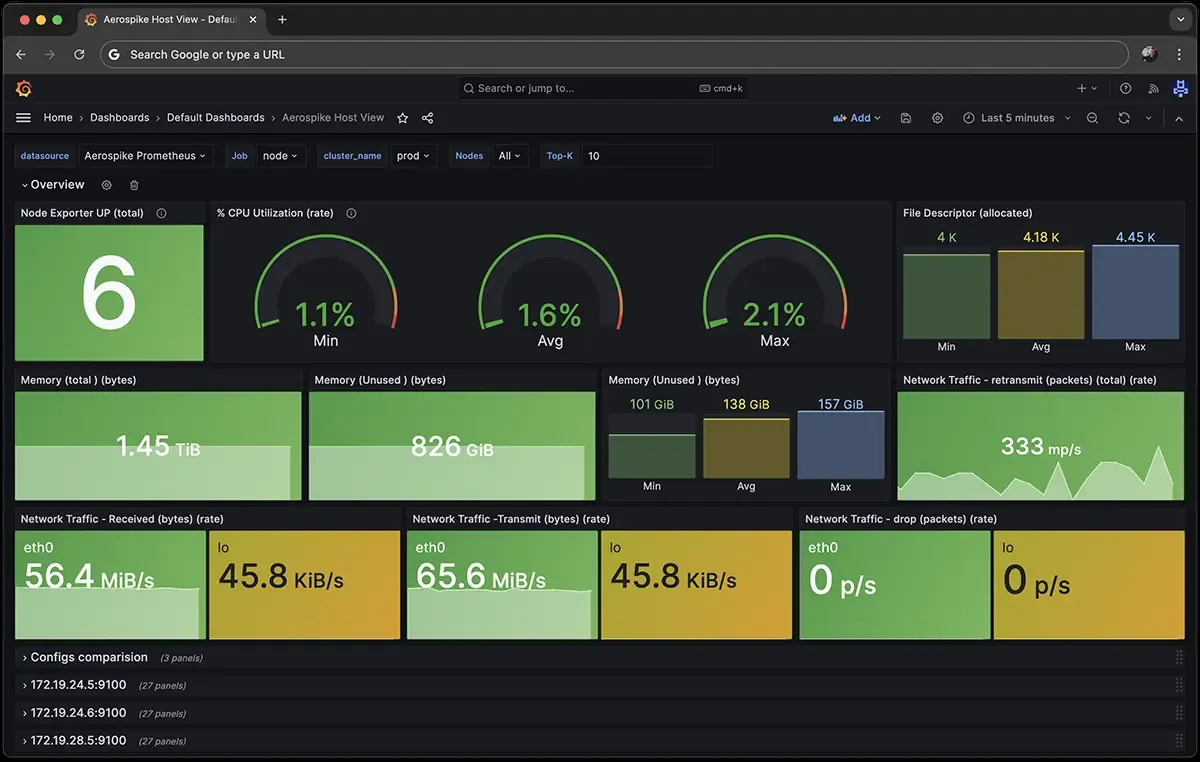Click the browser back arrow

(21, 54)
